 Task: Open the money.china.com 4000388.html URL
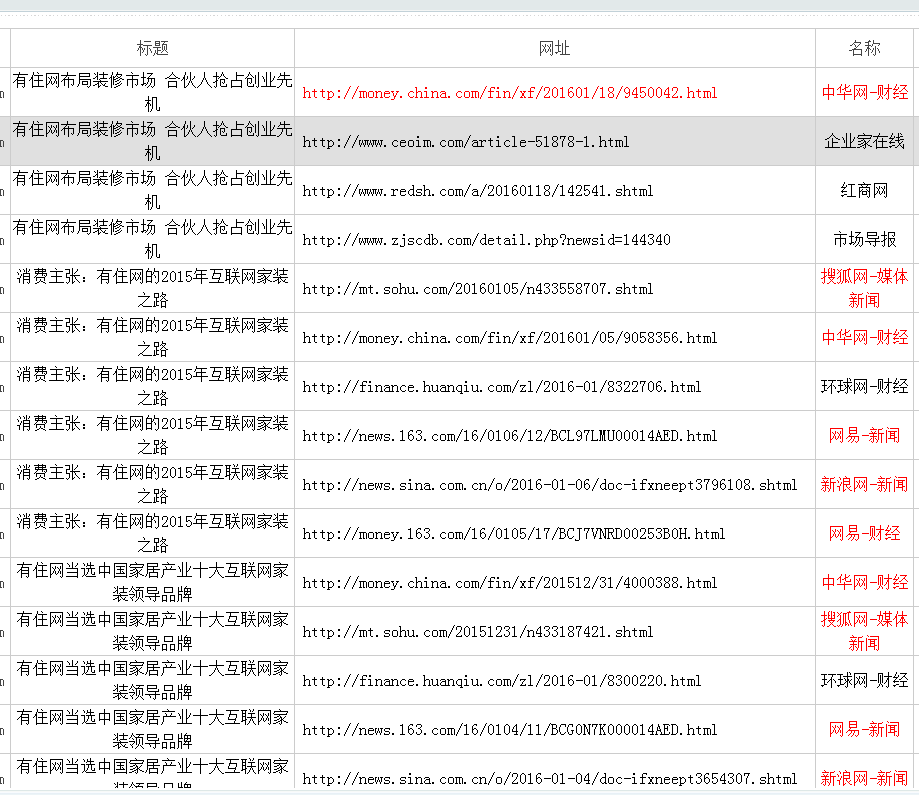(509, 583)
